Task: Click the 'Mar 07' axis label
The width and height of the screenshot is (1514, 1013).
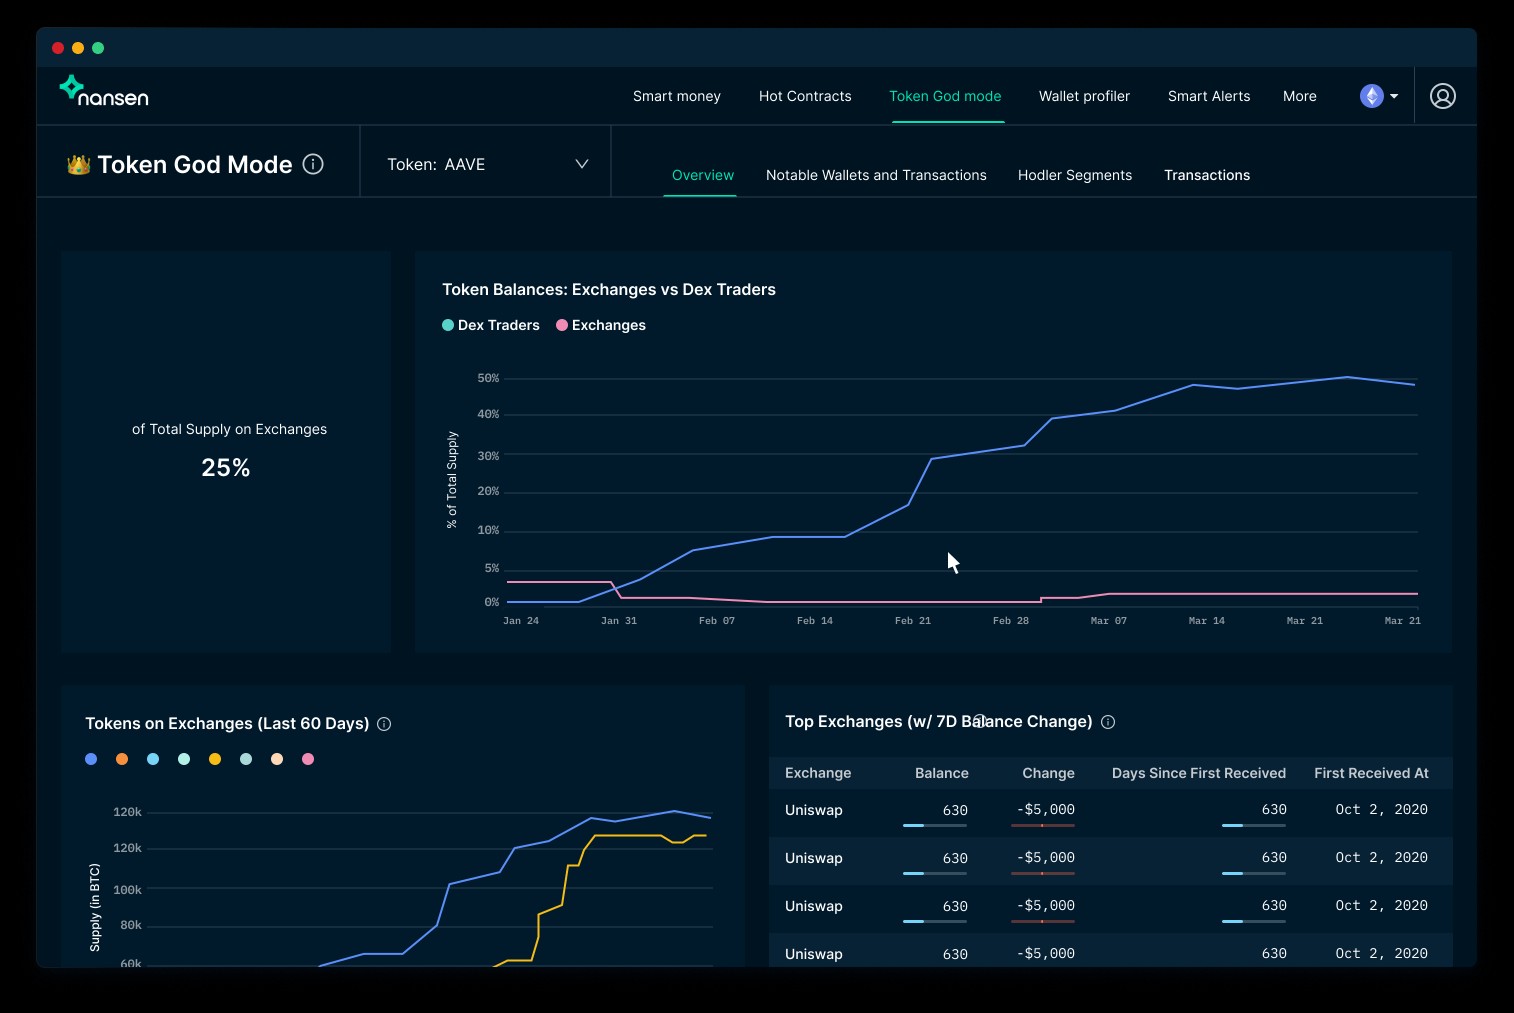Action: coord(1108,621)
